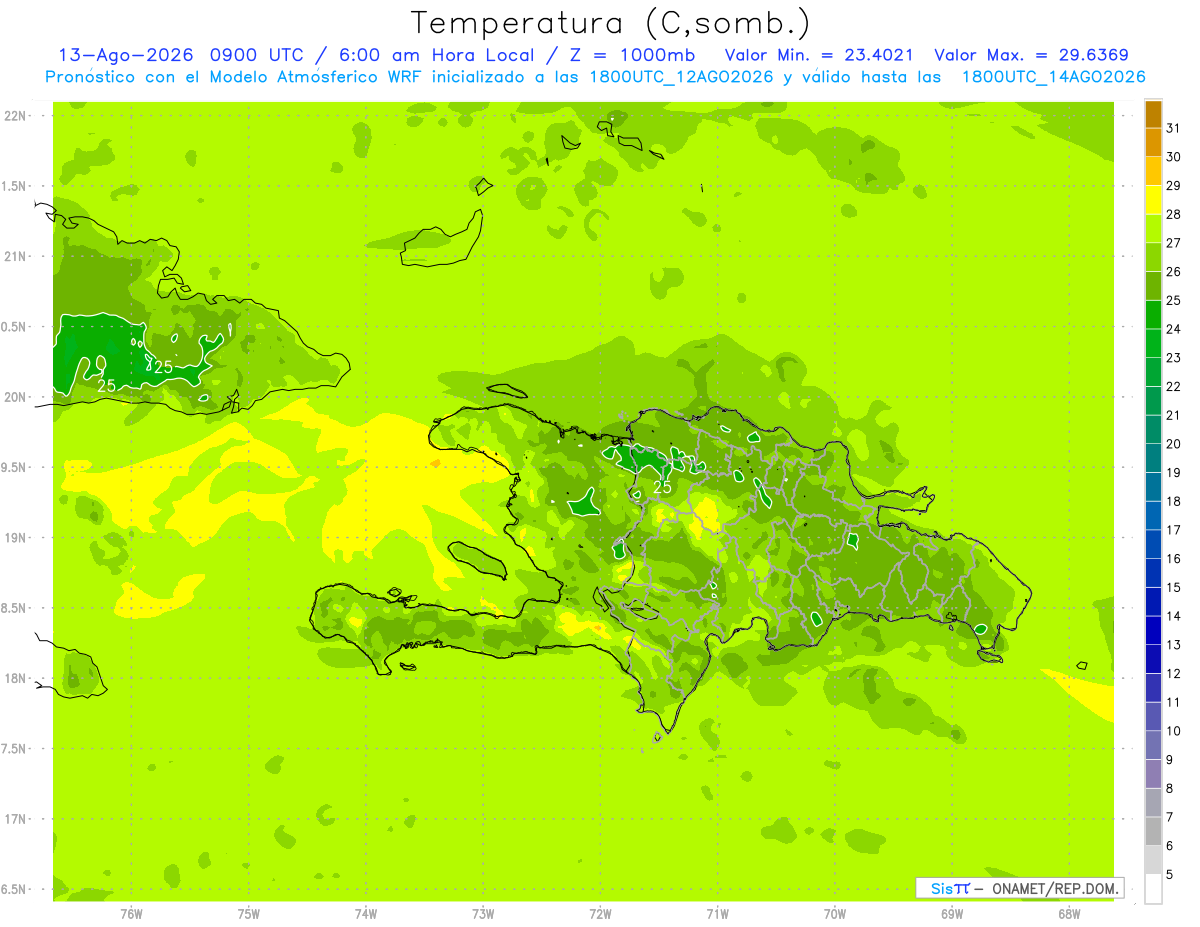Click the "74W" longitude label
The image size is (1200, 927).
366,912
